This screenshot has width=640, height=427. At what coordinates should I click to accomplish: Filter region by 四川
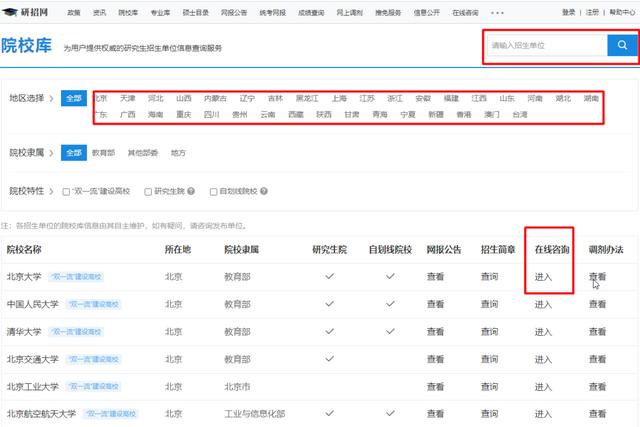(x=212, y=115)
